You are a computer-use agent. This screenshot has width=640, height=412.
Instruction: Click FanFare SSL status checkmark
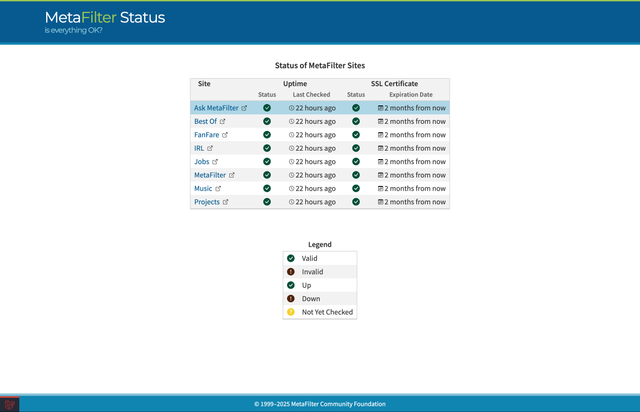click(356, 135)
